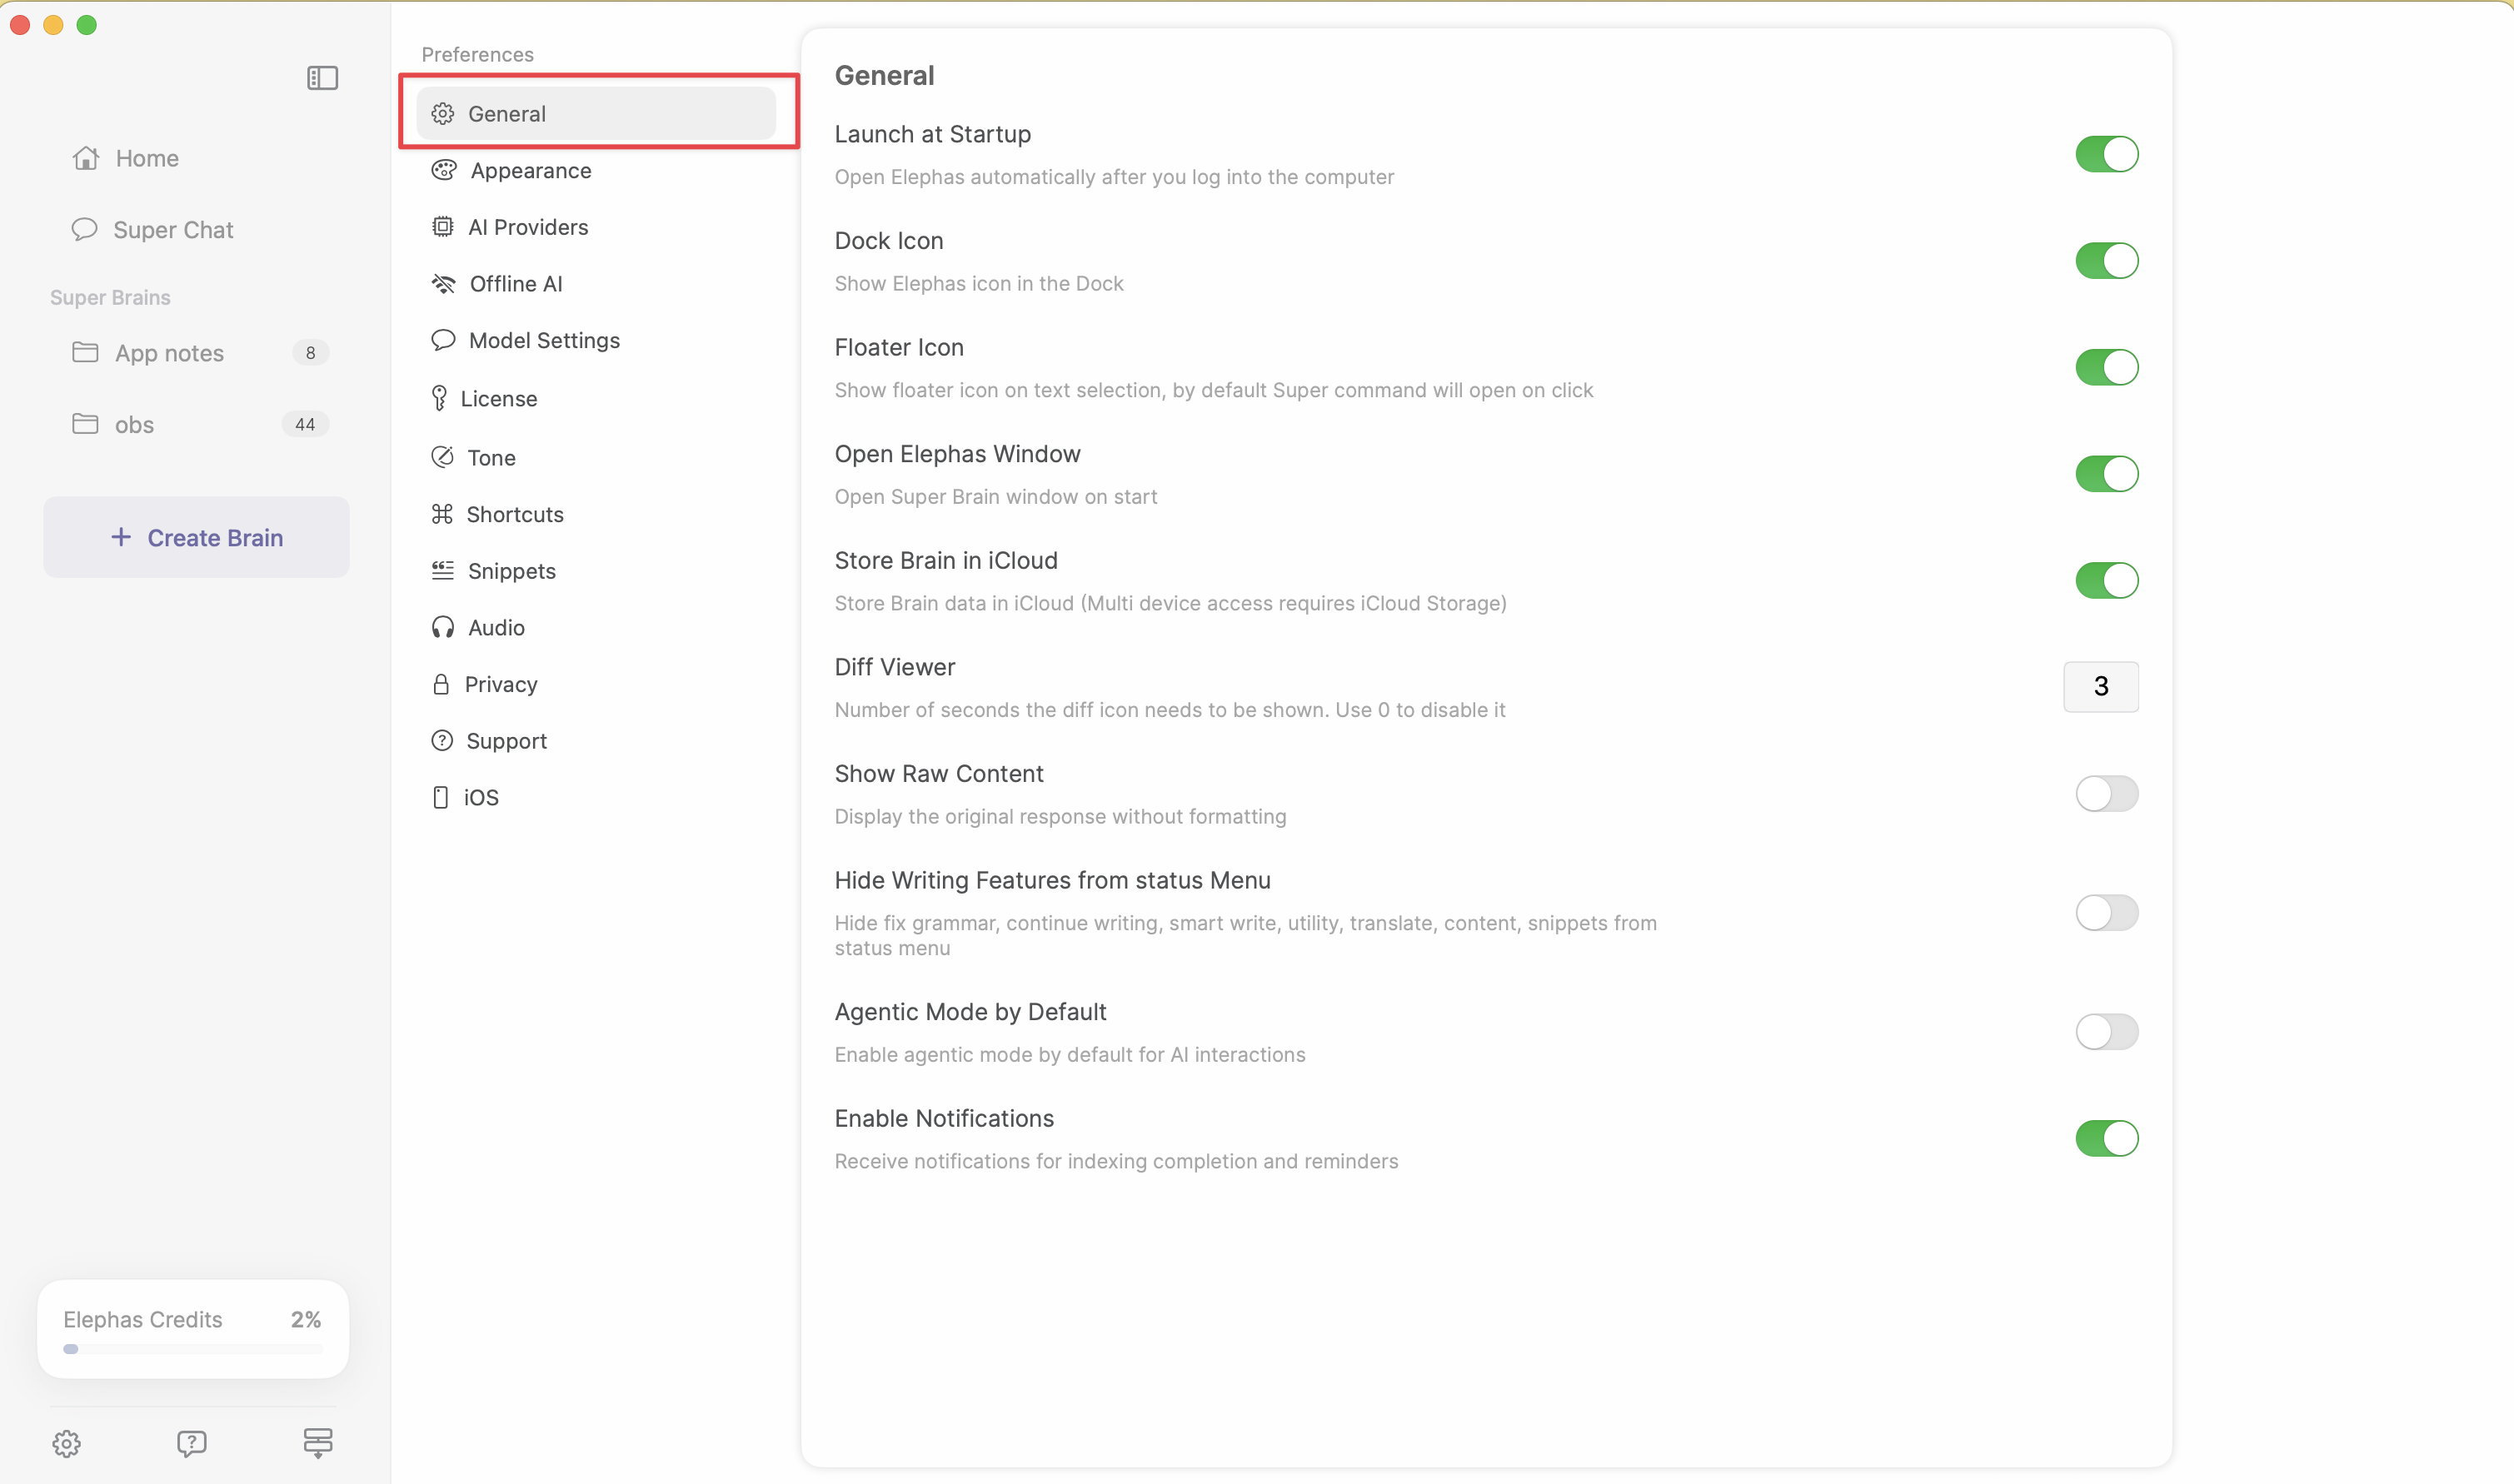Image resolution: width=2514 pixels, height=1484 pixels.
Task: Enable Show Raw Content switch
Action: [x=2106, y=794]
